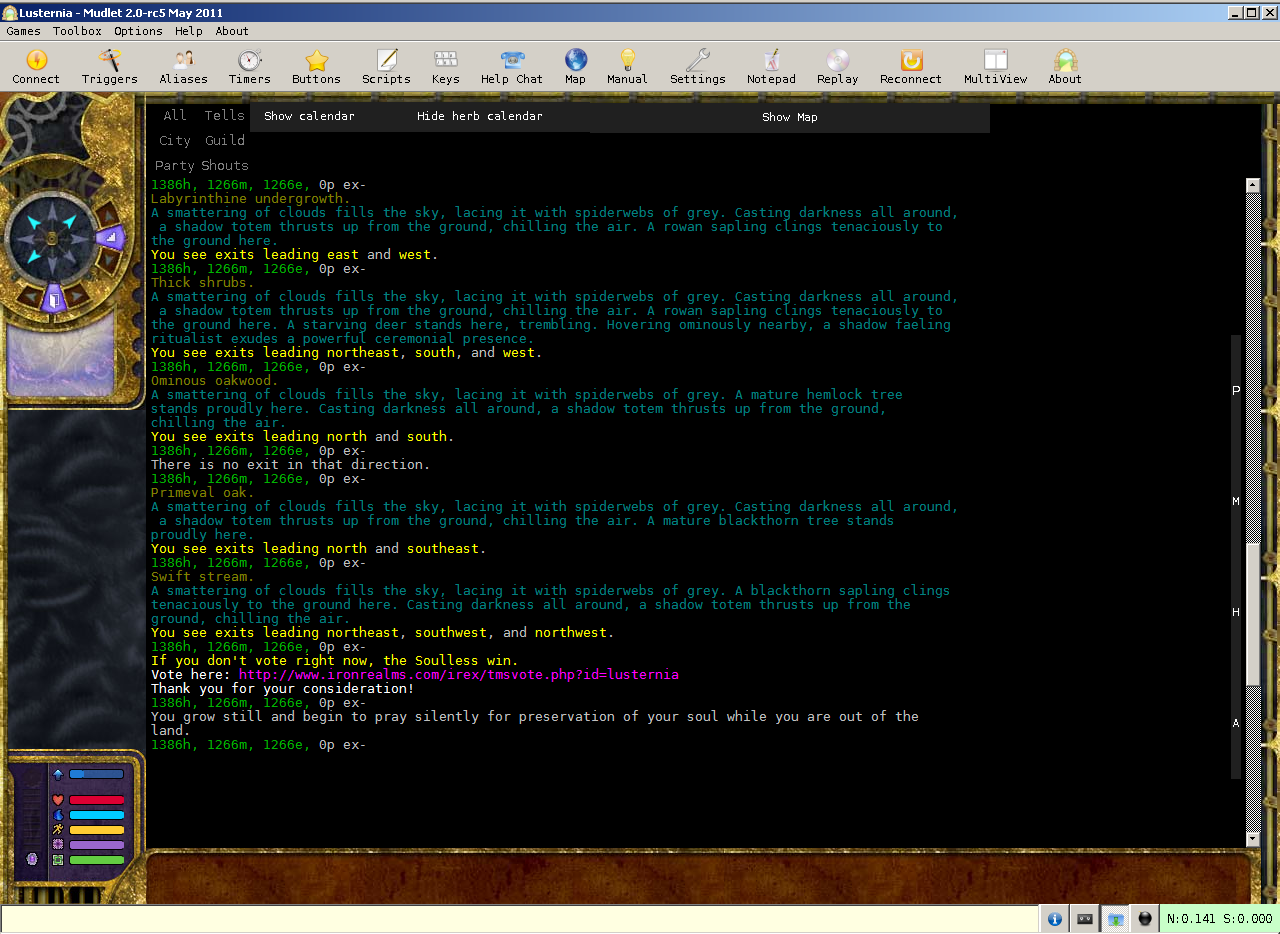The width and height of the screenshot is (1280, 934).
Task: Switch to the Tells chat tab
Action: point(224,115)
